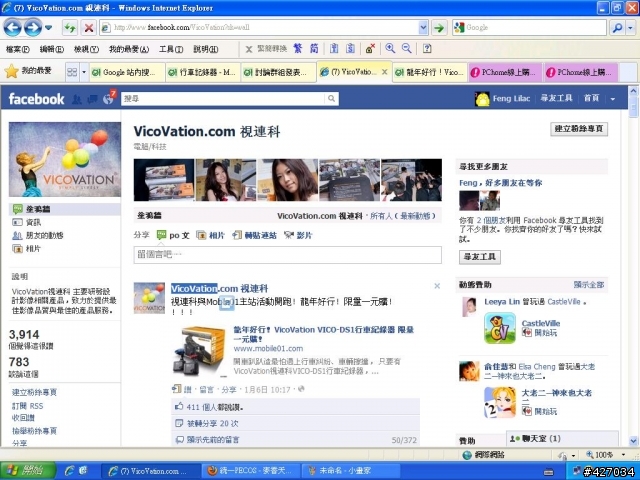This screenshot has width=640, height=480.
Task: Click the magnifier search button in browser toolbar
Action: 617,28
